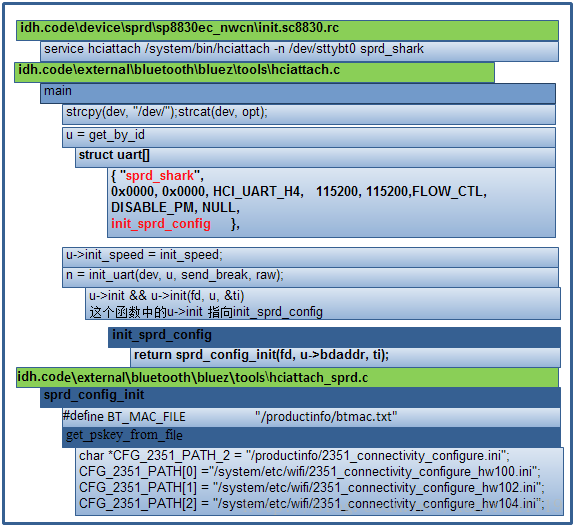Click the '#define BT_MAC_FILE' label
This screenshot has height=526, width=574.
[x=124, y=417]
